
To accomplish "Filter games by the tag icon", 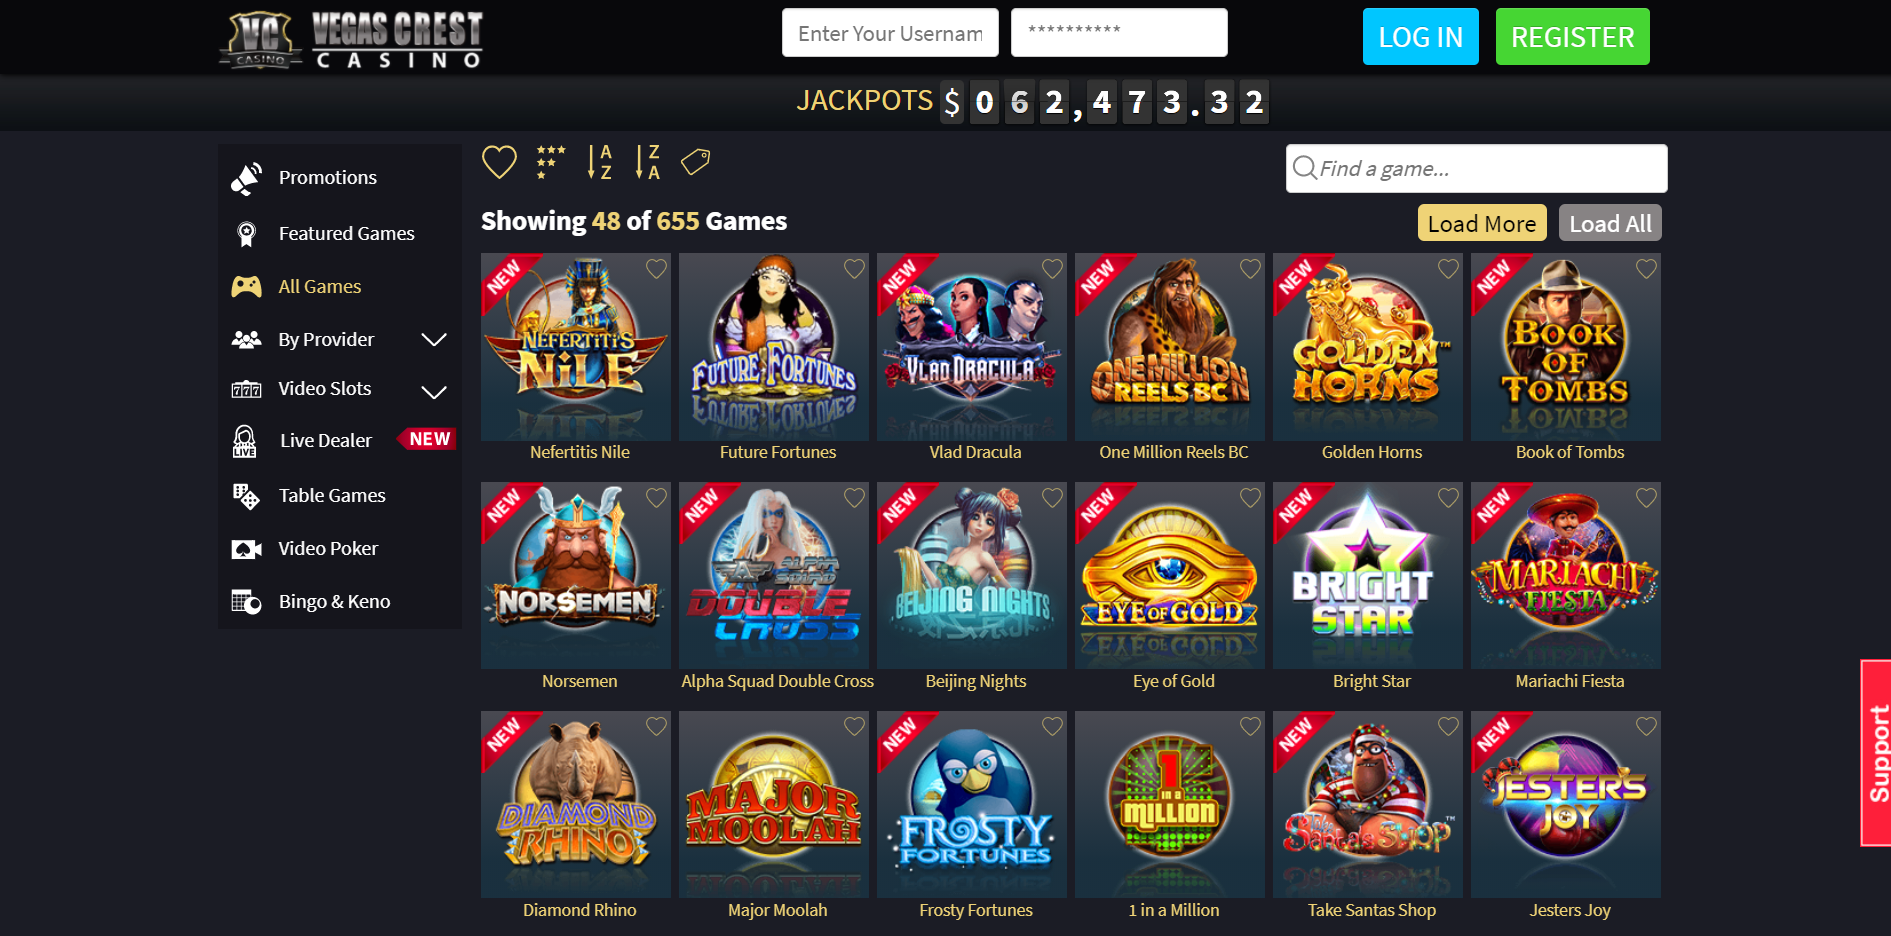I will coord(696,161).
